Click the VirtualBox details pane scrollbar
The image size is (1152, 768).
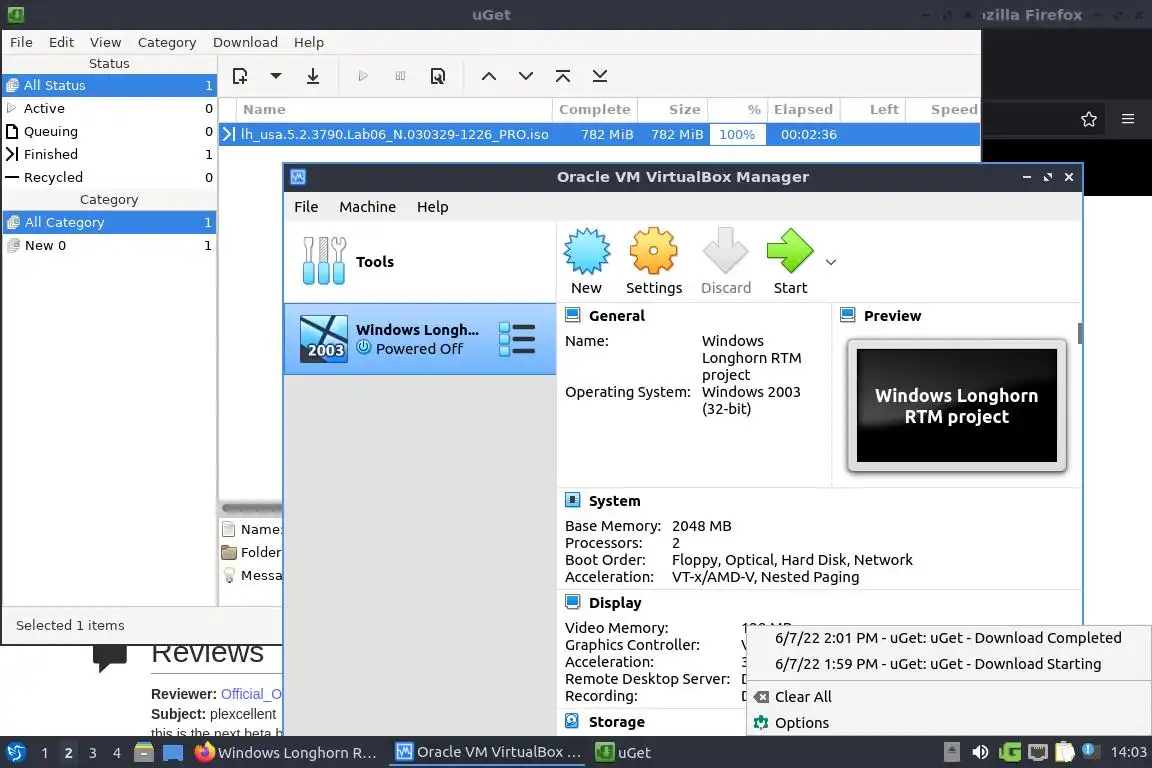click(1079, 333)
